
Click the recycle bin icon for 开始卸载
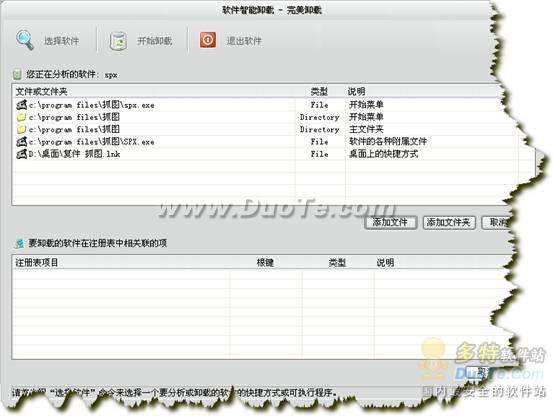(x=118, y=41)
